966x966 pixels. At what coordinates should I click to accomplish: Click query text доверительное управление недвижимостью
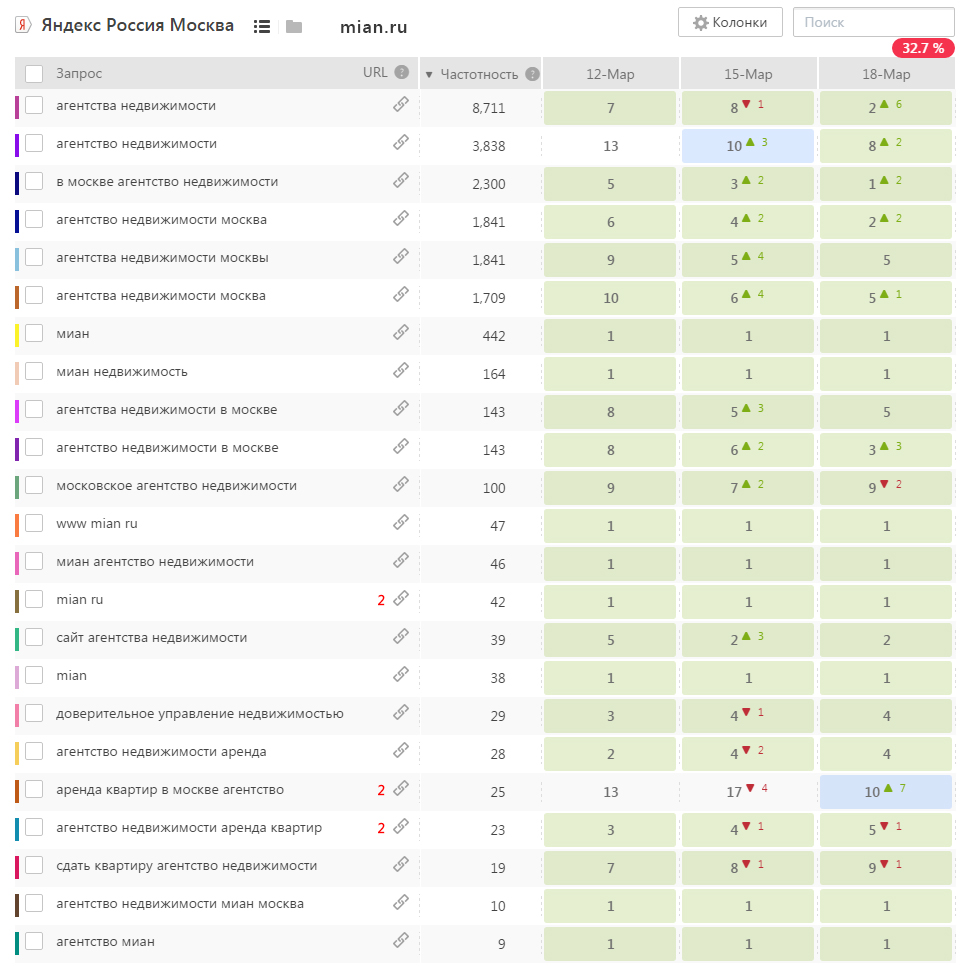(x=200, y=713)
